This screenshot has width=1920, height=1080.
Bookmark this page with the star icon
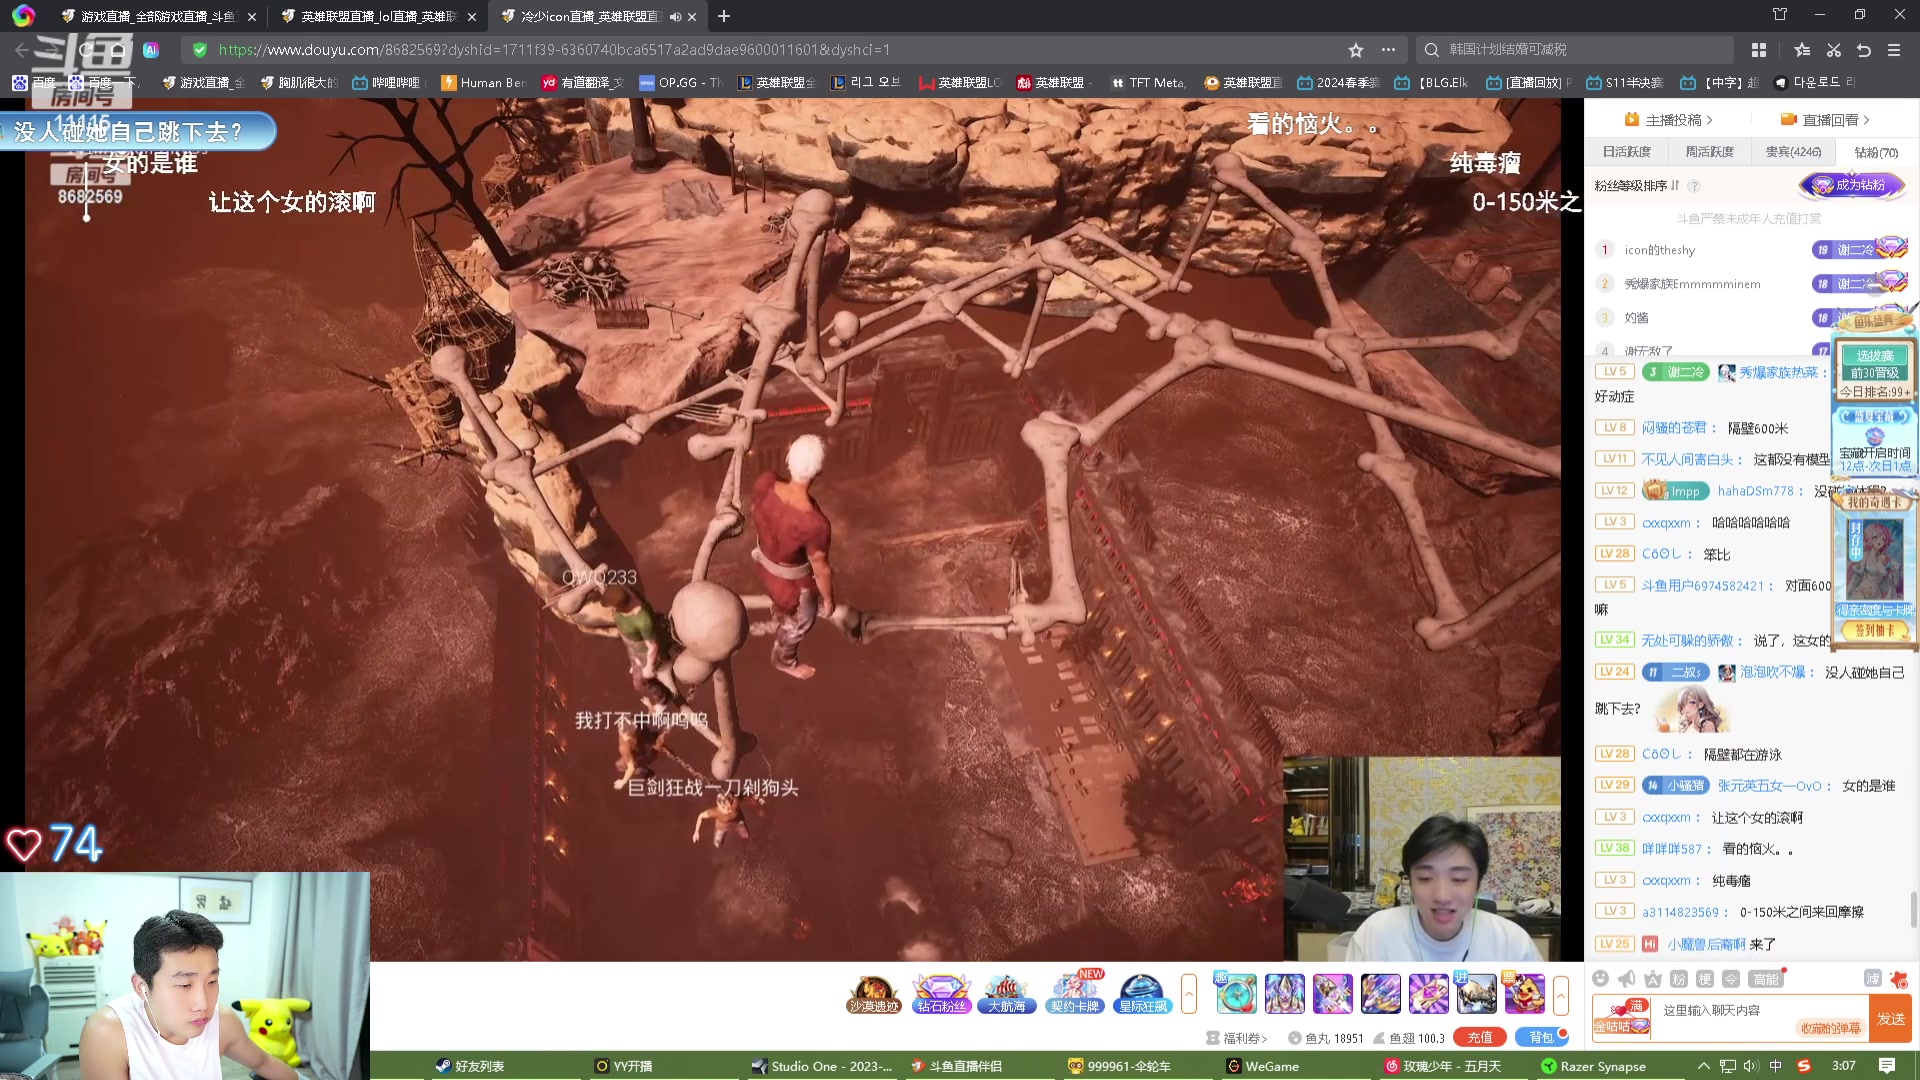click(x=1356, y=50)
